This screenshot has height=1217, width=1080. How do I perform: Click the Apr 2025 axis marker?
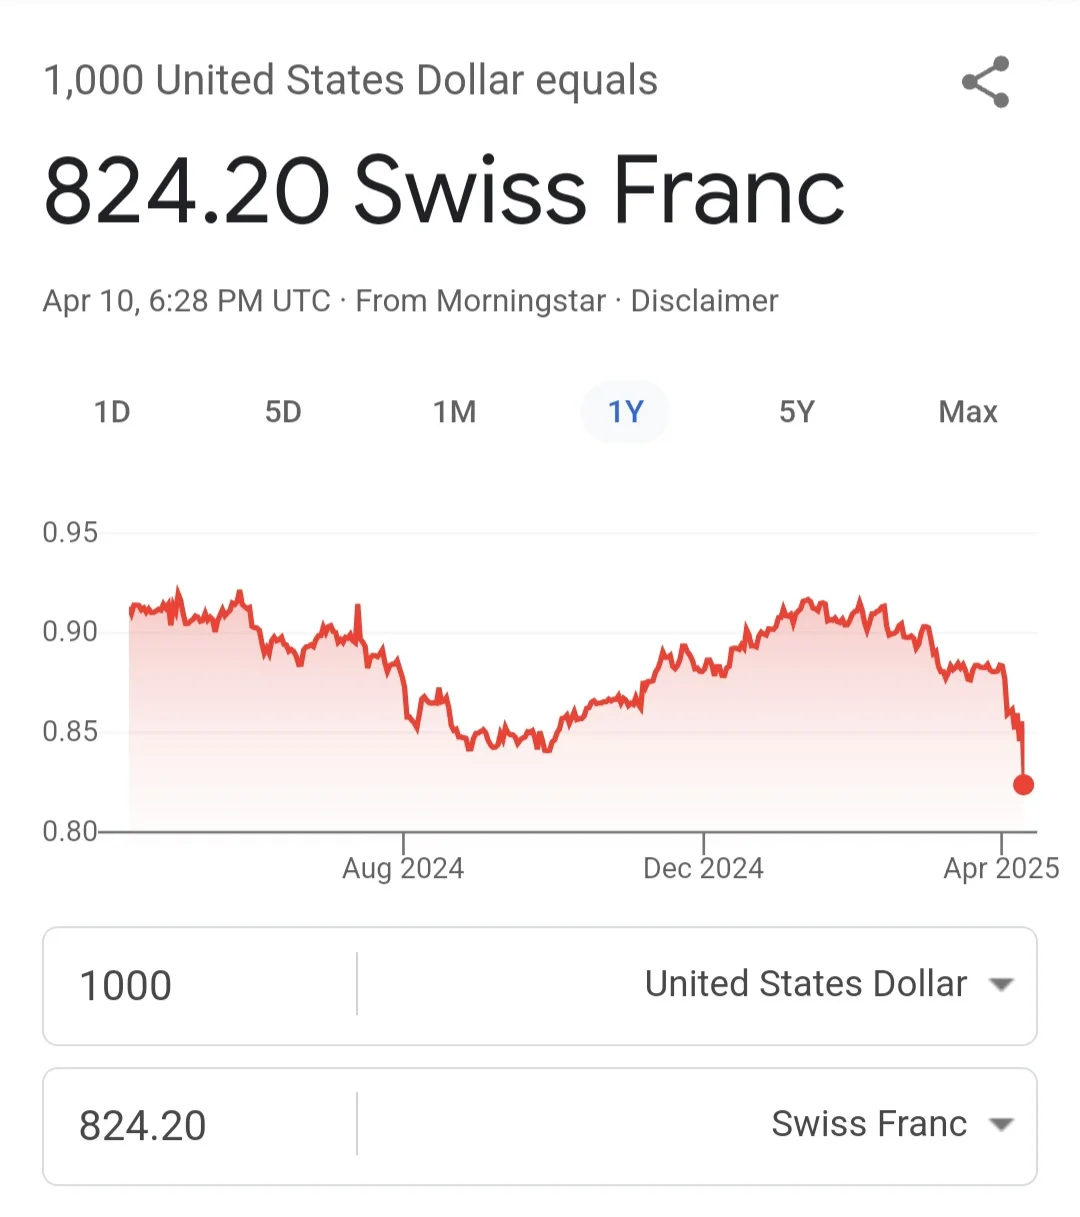(x=1001, y=867)
